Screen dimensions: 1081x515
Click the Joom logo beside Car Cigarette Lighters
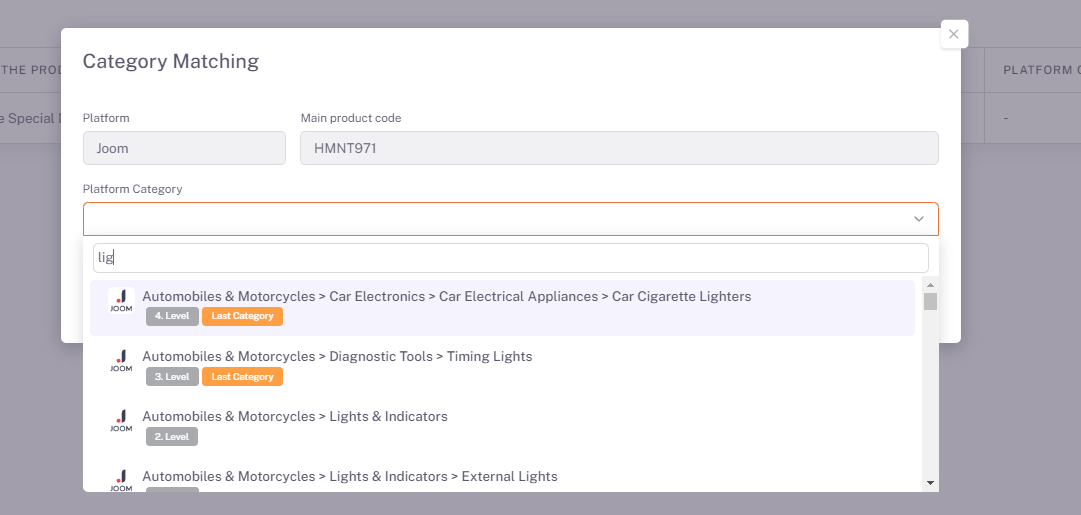coord(121,301)
